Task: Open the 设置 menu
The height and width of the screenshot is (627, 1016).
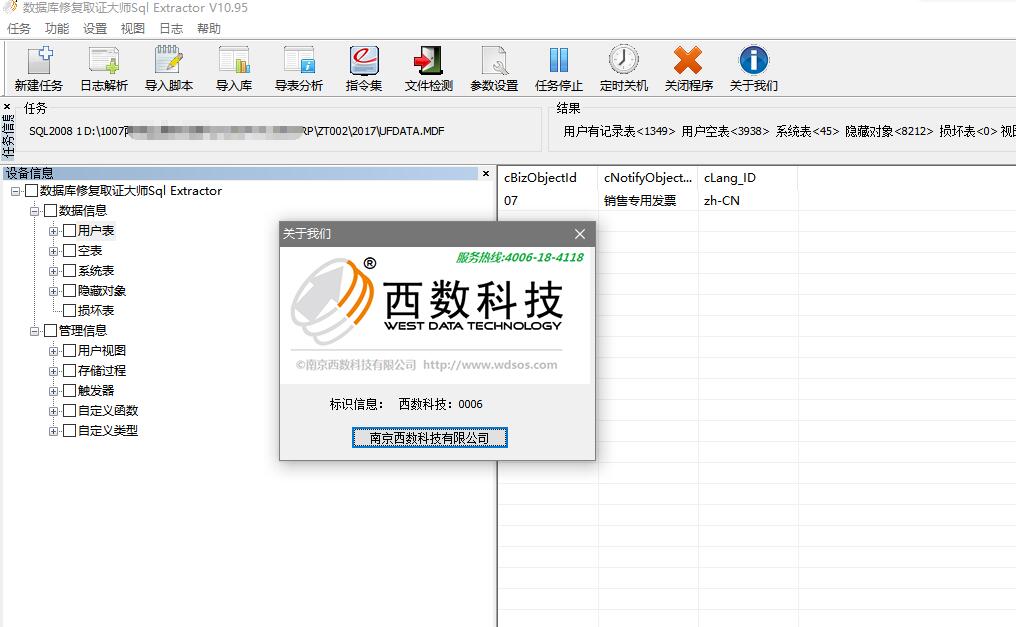Action: 95,28
